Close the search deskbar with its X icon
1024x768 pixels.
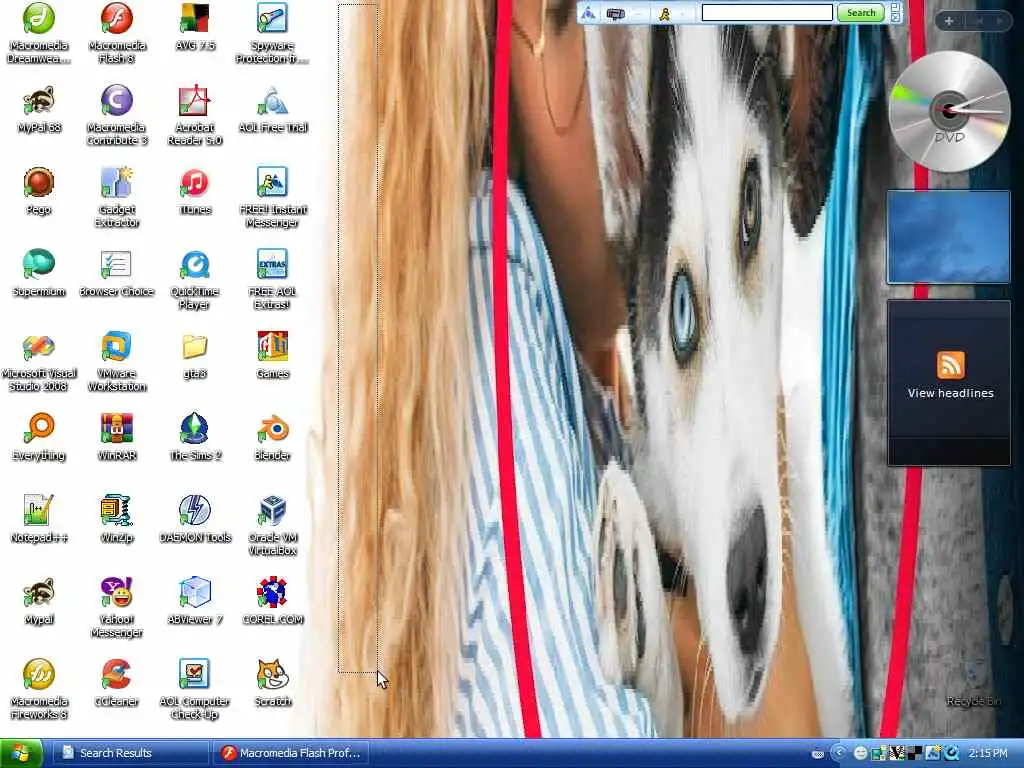tap(895, 17)
